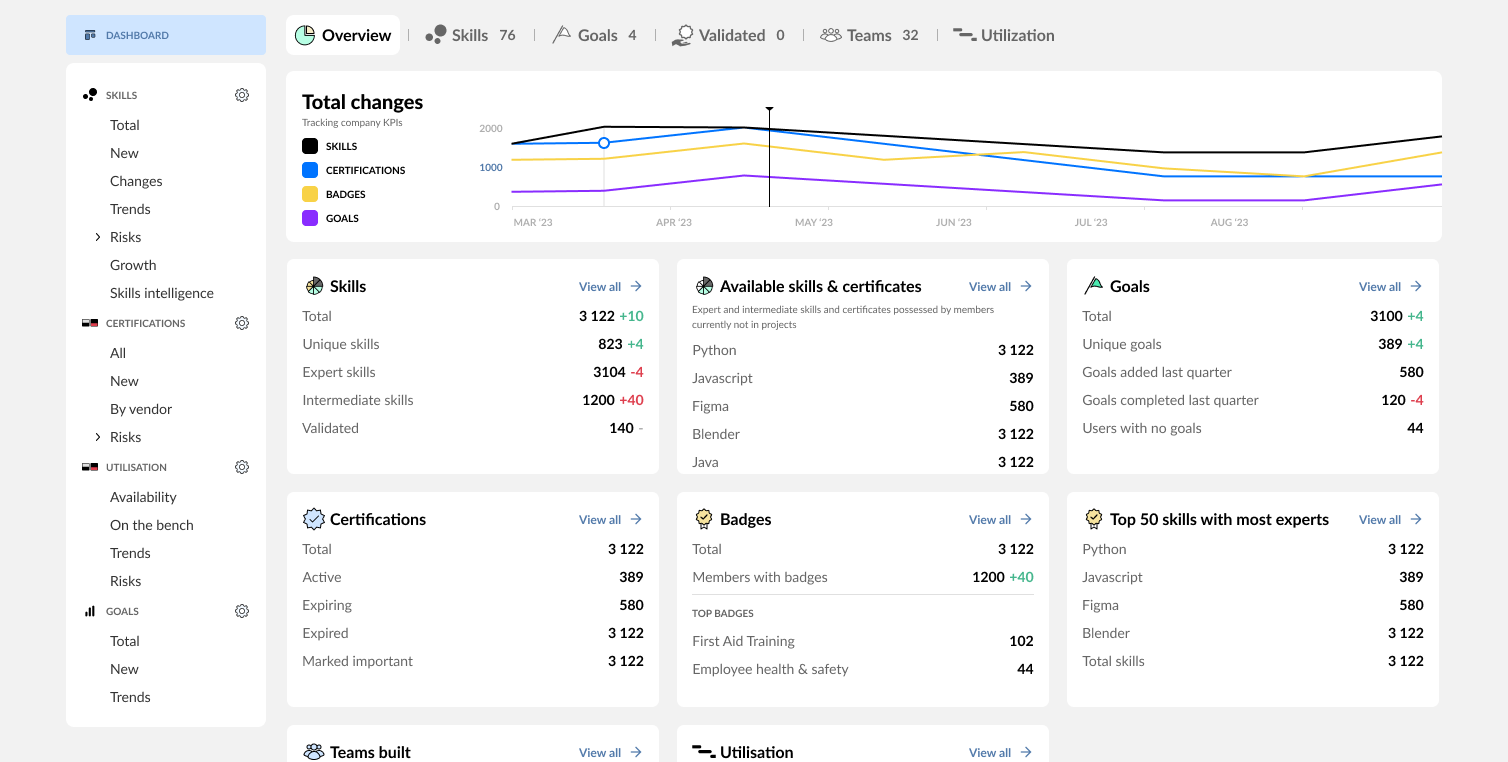Open Skills section settings gear

(242, 95)
